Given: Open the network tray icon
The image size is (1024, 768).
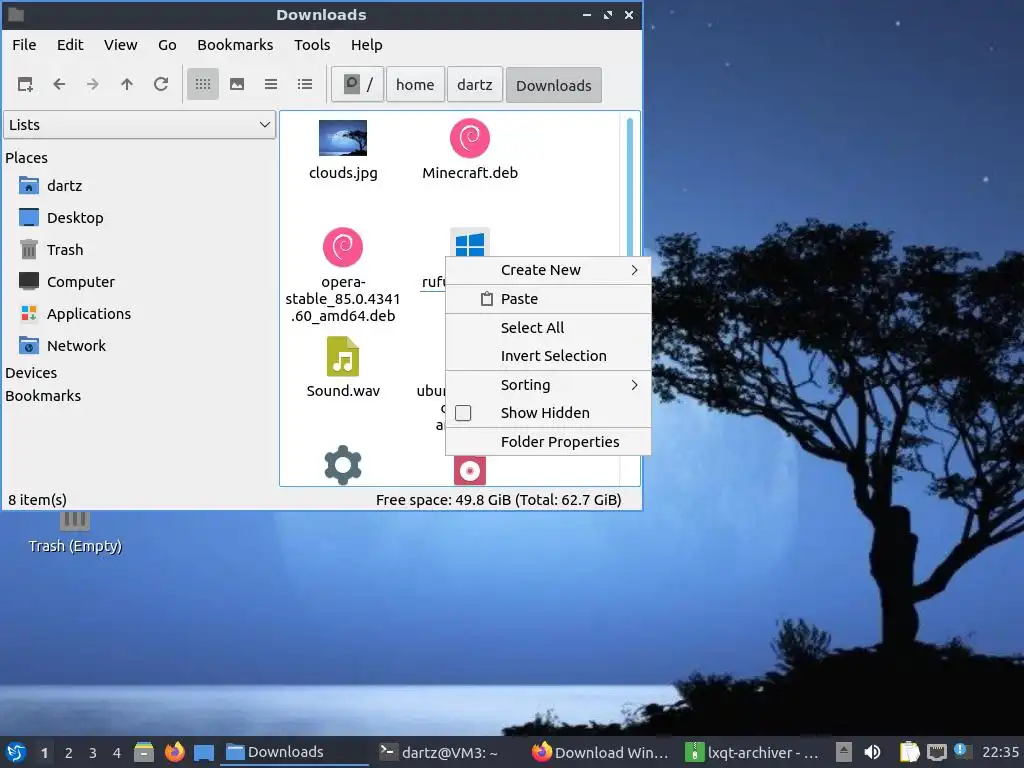Looking at the screenshot, I should point(936,752).
